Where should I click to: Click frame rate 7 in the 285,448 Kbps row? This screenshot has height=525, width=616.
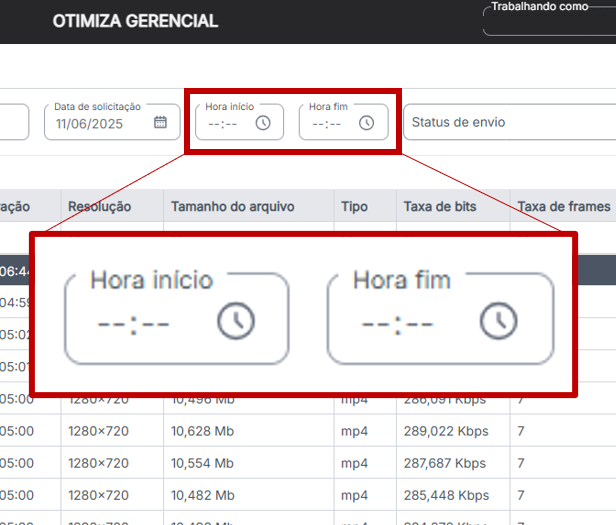[x=521, y=495]
